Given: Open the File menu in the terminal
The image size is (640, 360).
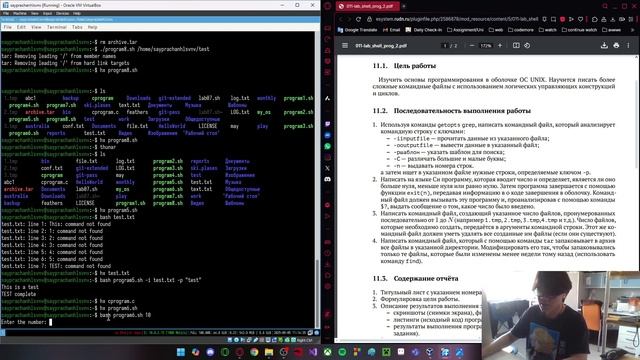Looking at the screenshot, I should pos(8,27).
